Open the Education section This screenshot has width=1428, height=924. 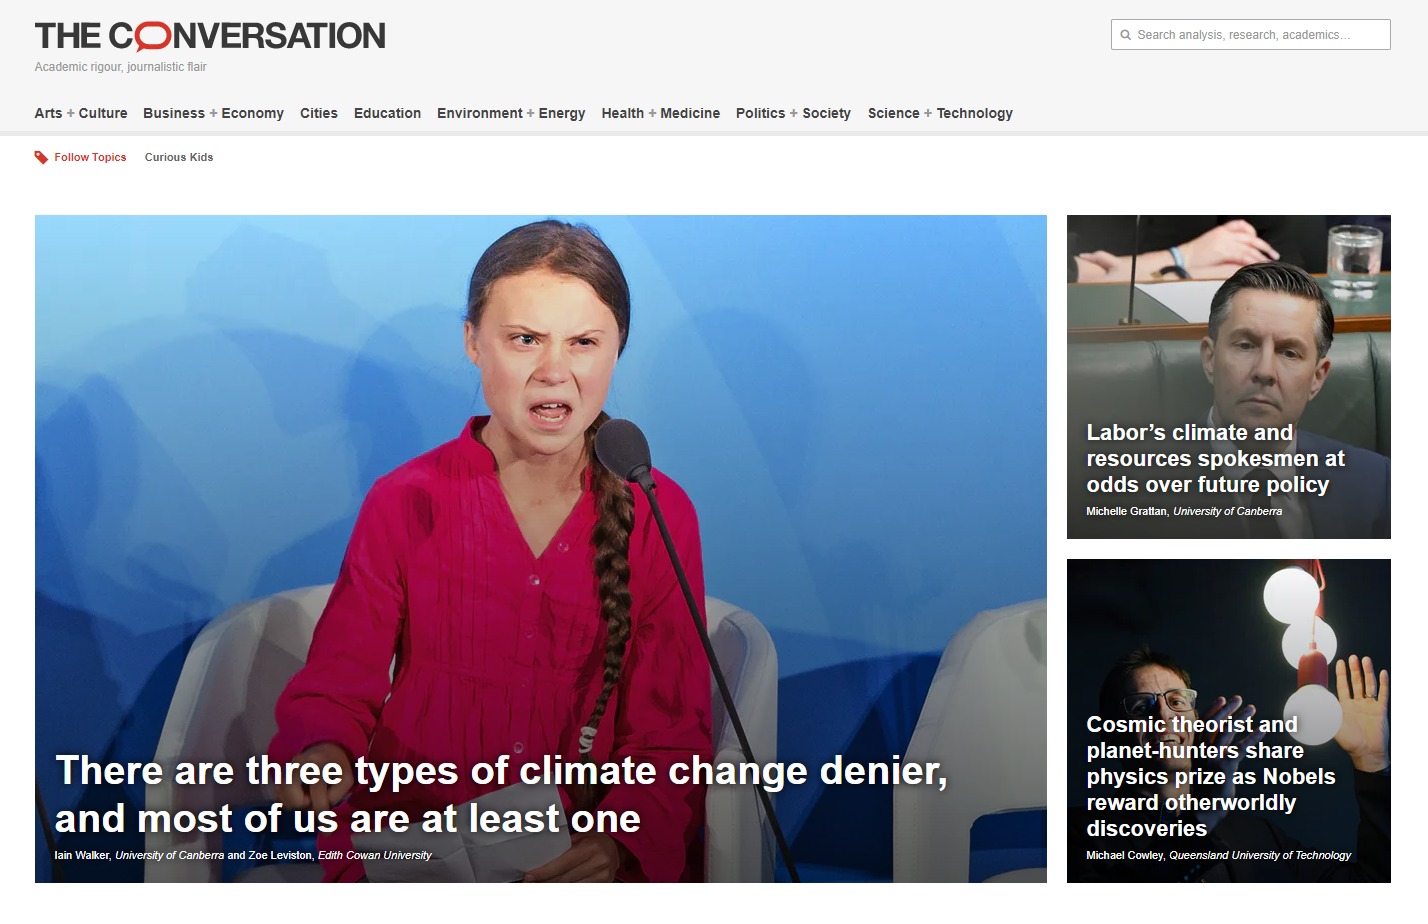pyautogui.click(x=387, y=113)
